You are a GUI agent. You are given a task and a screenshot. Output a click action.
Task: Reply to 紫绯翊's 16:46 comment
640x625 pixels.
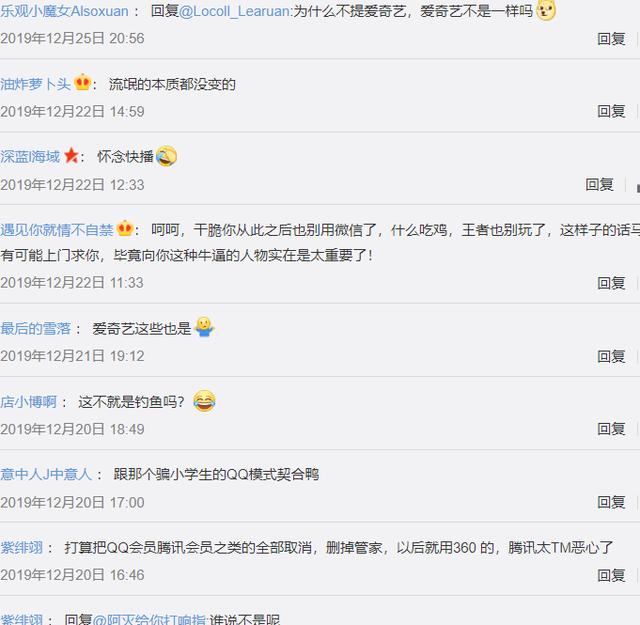[611, 575]
